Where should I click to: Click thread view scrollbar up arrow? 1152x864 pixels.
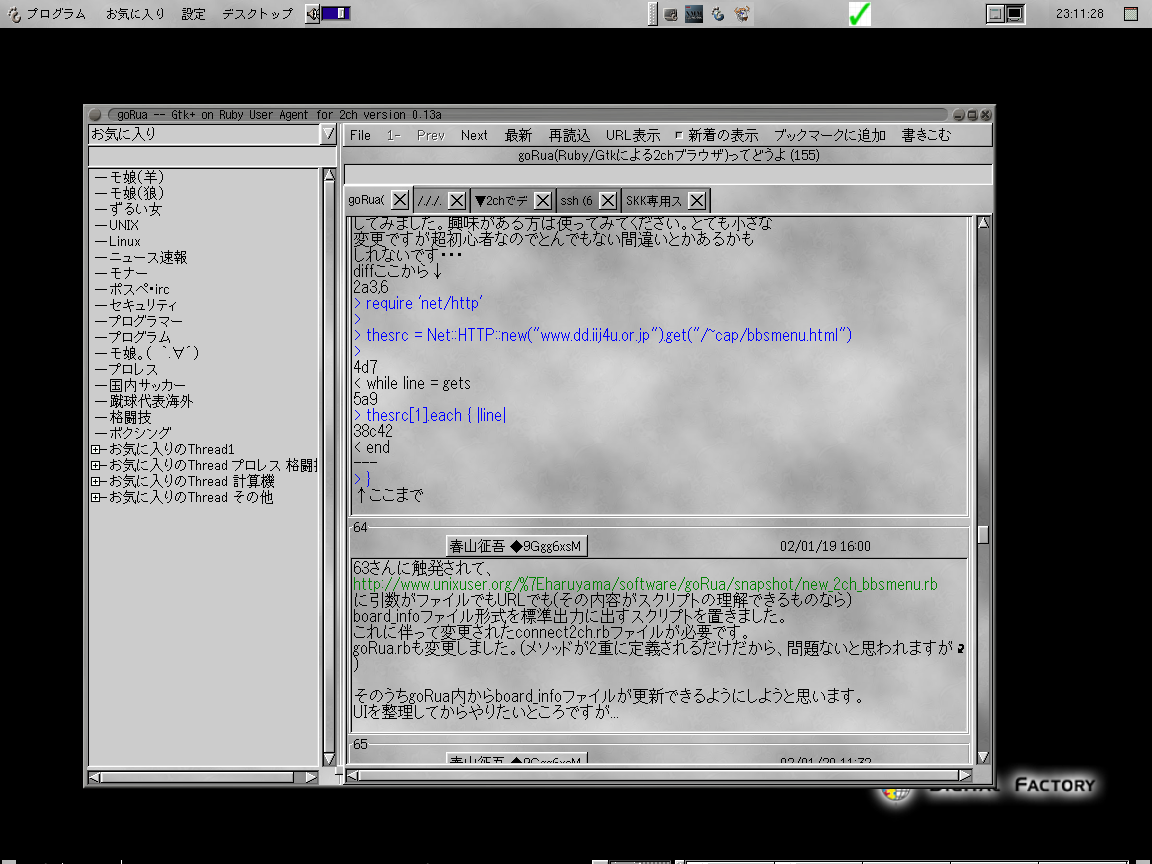(983, 223)
